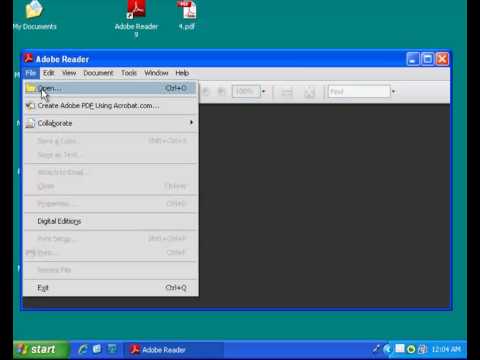Open the Help menu
Screen dimensions: 480x360
(x=182, y=73)
